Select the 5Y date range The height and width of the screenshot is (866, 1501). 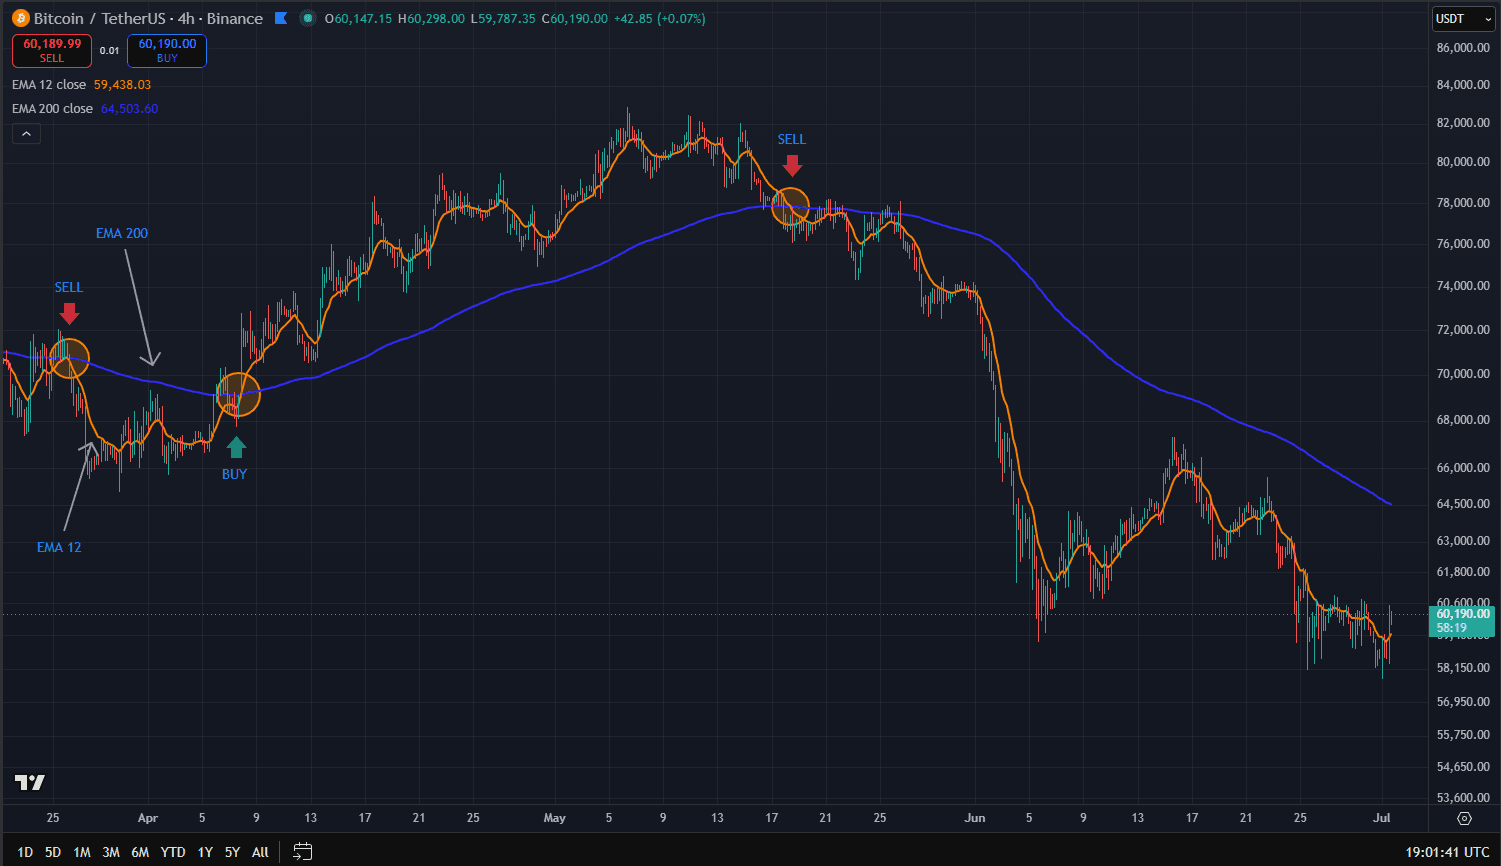point(232,852)
